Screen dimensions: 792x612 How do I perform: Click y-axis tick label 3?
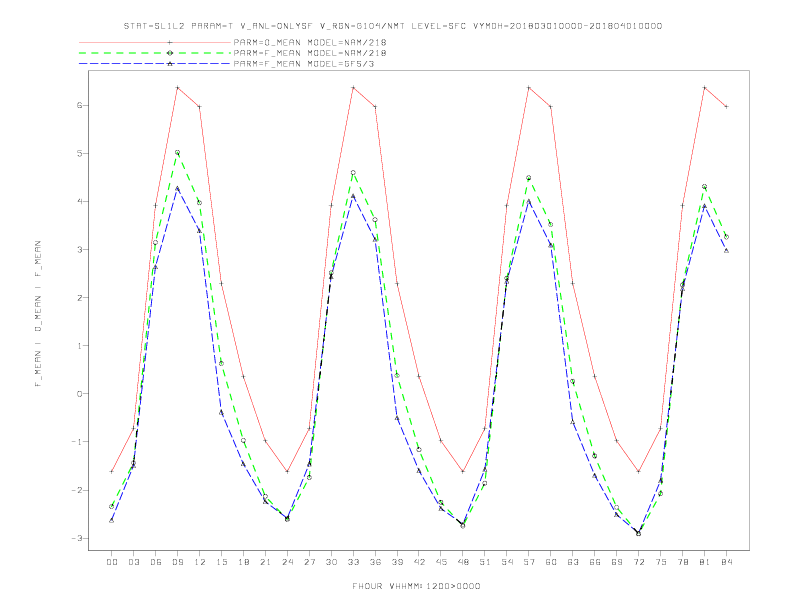point(79,249)
